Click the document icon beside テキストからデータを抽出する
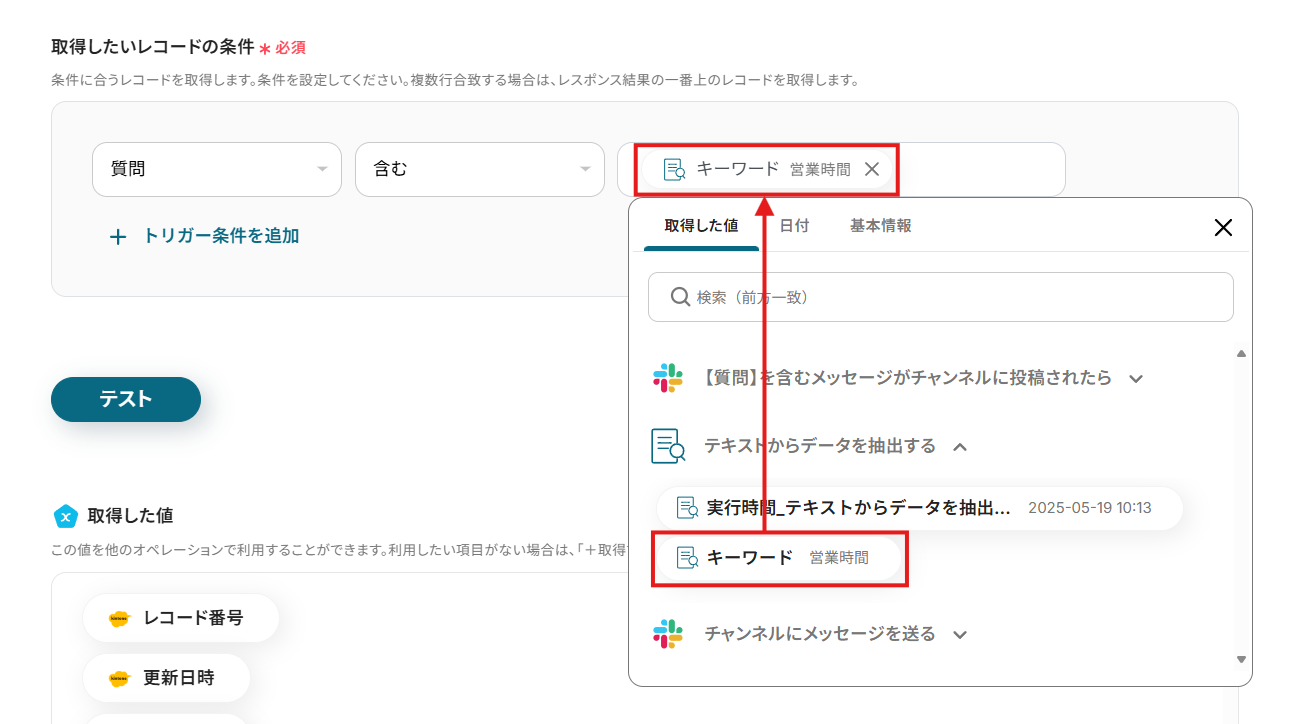1305x724 pixels. [667, 446]
